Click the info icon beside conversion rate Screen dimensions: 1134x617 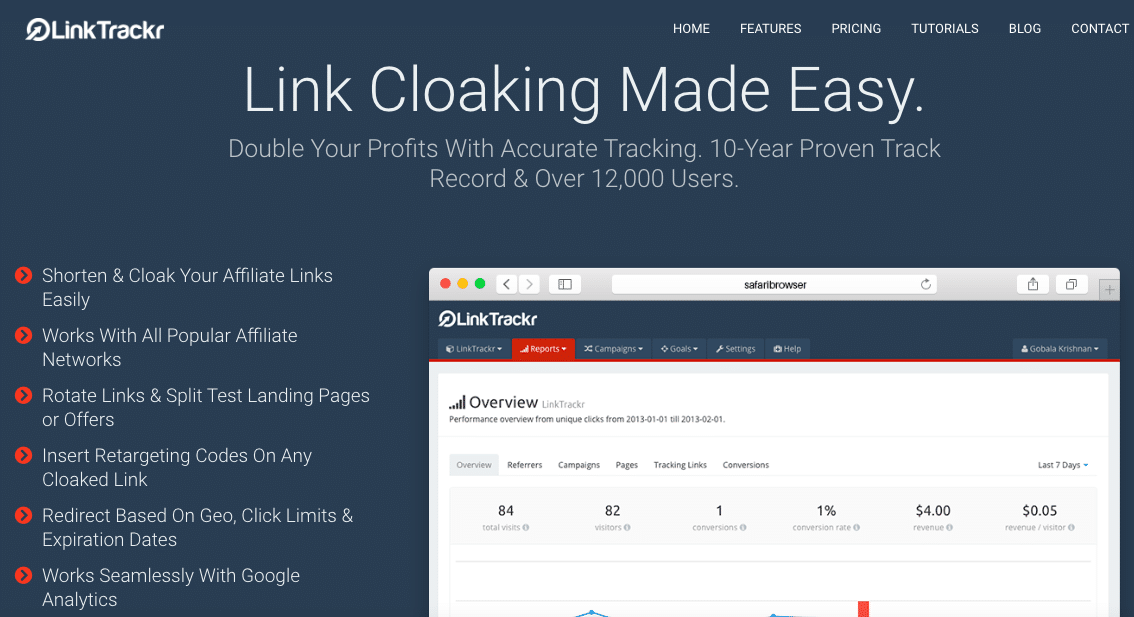pos(856,528)
